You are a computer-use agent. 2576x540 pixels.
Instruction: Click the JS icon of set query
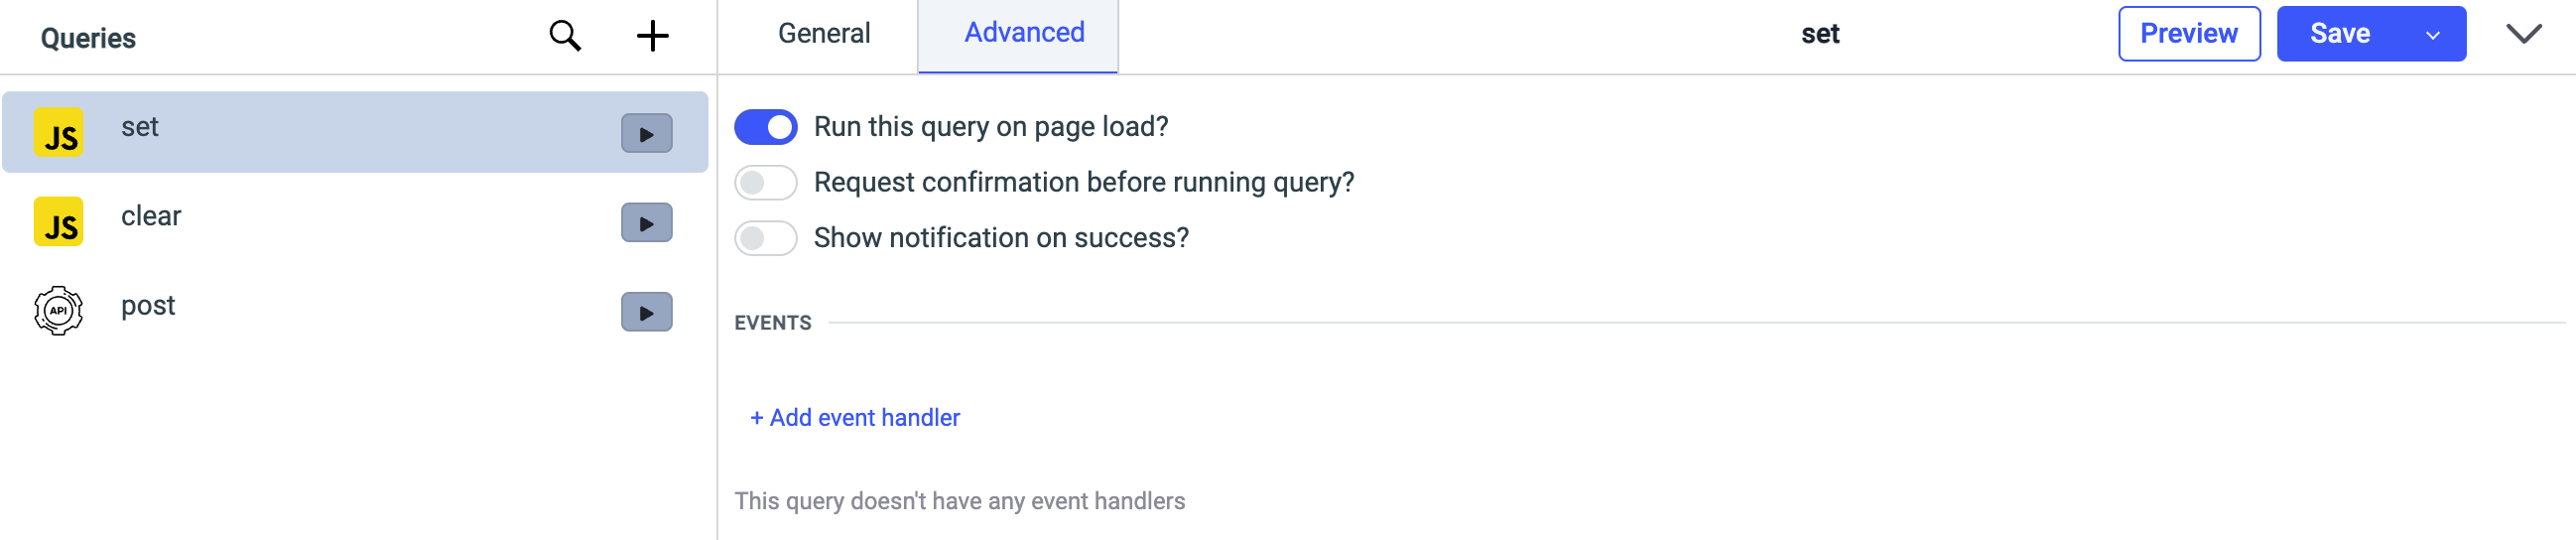click(x=59, y=134)
